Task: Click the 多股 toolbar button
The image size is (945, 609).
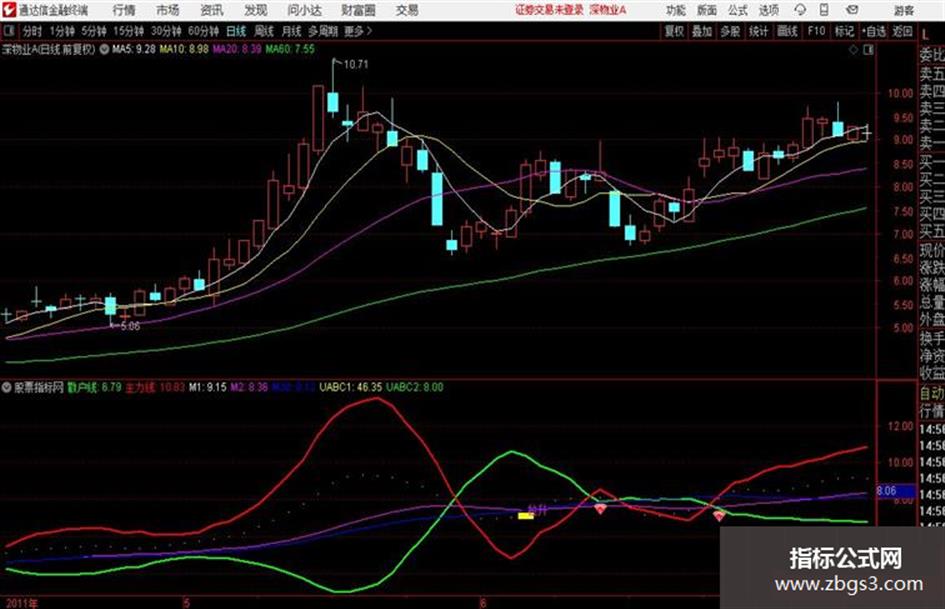Action: pyautogui.click(x=730, y=31)
